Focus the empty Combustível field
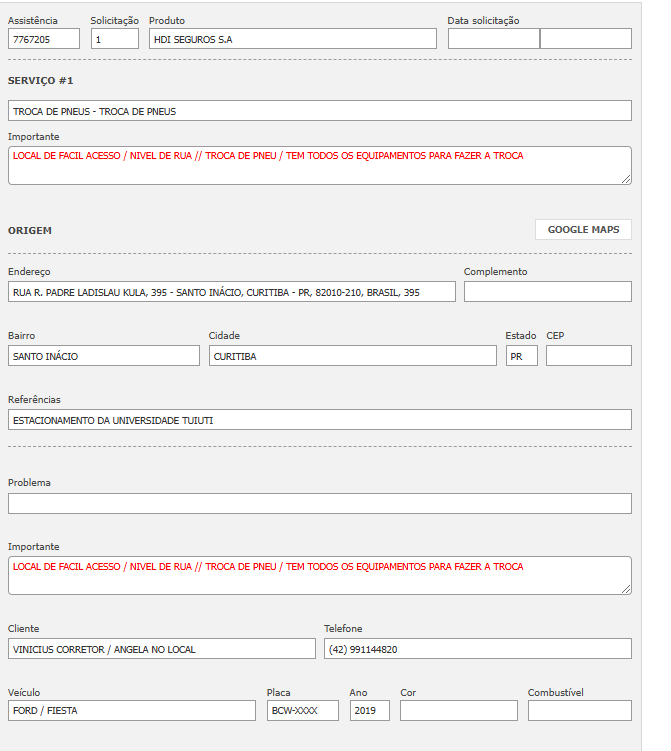671x751 pixels. pos(579,711)
